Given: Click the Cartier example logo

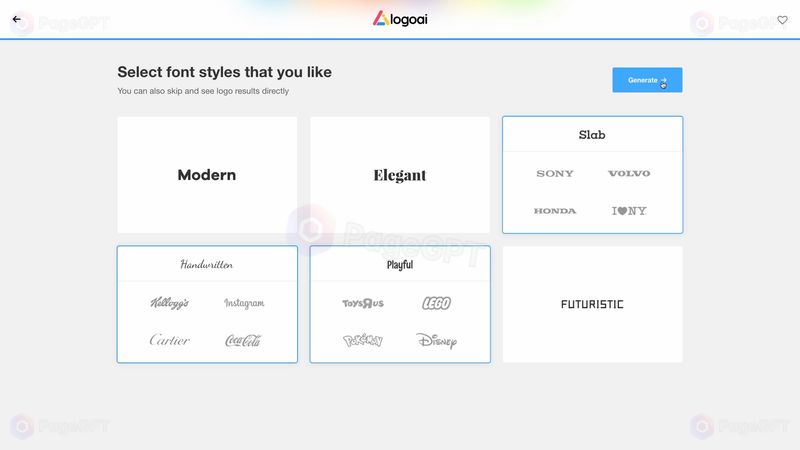Looking at the screenshot, I should point(169,340).
